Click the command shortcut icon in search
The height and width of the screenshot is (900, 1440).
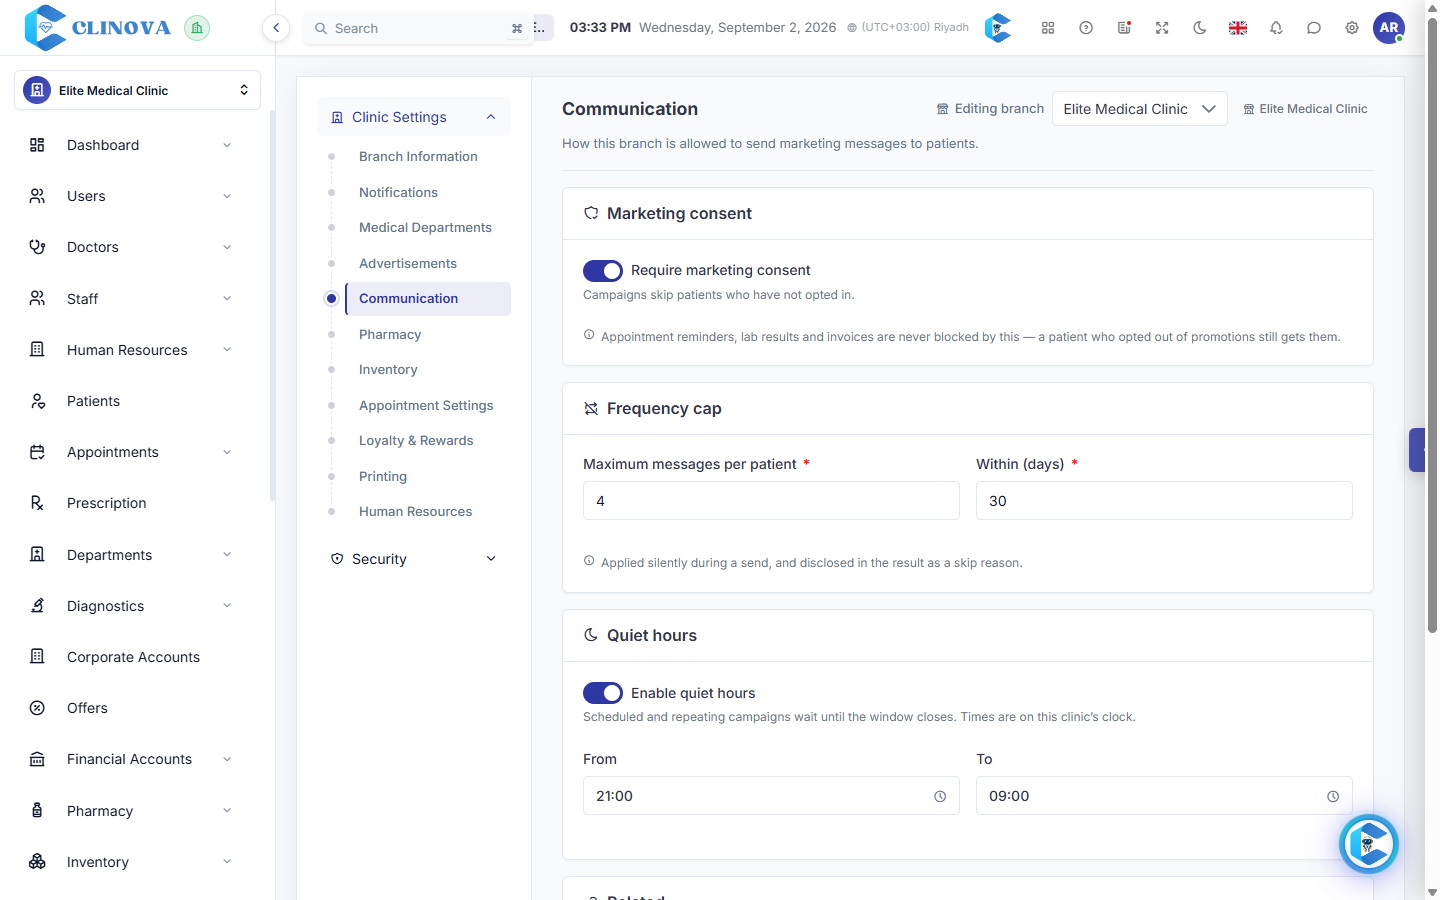click(x=517, y=28)
